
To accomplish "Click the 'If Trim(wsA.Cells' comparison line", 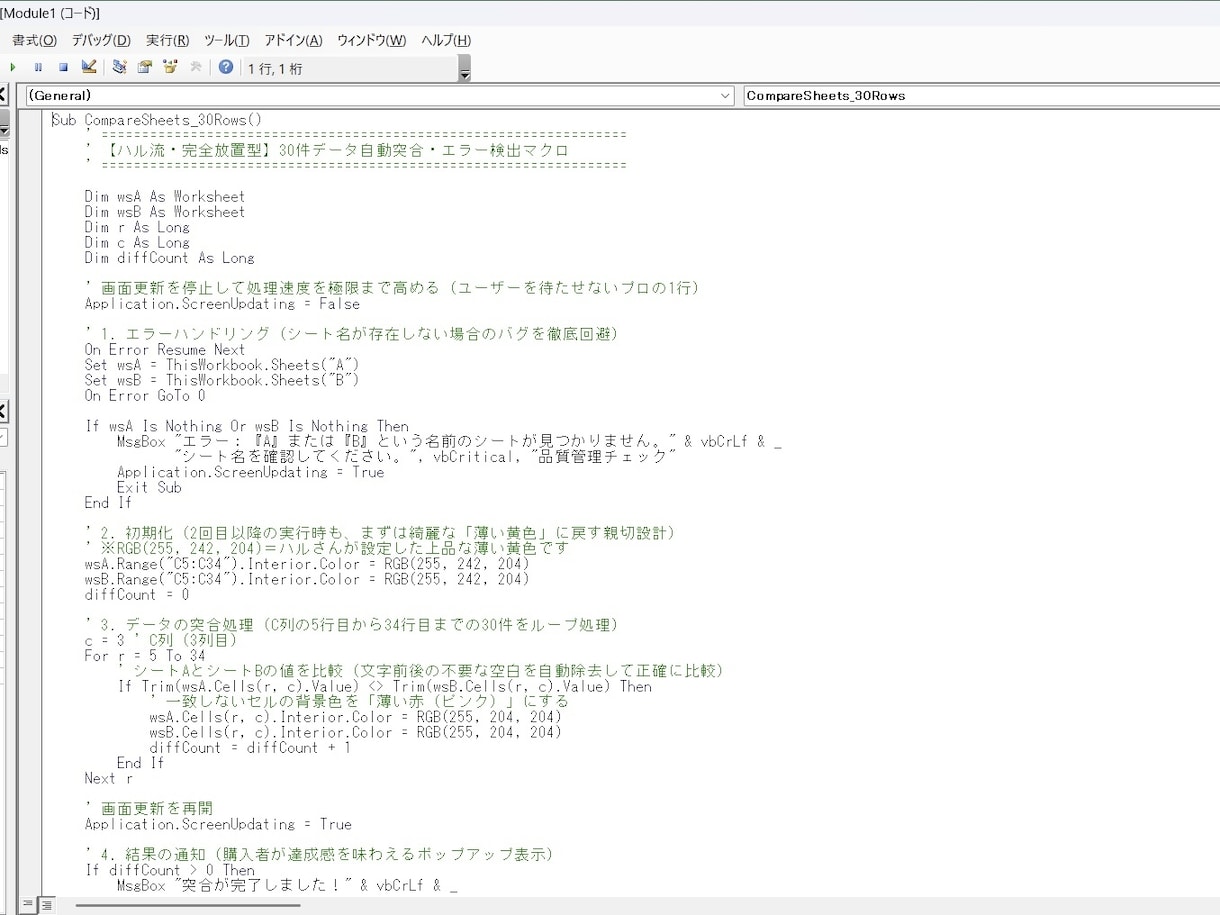I will tap(385, 687).
